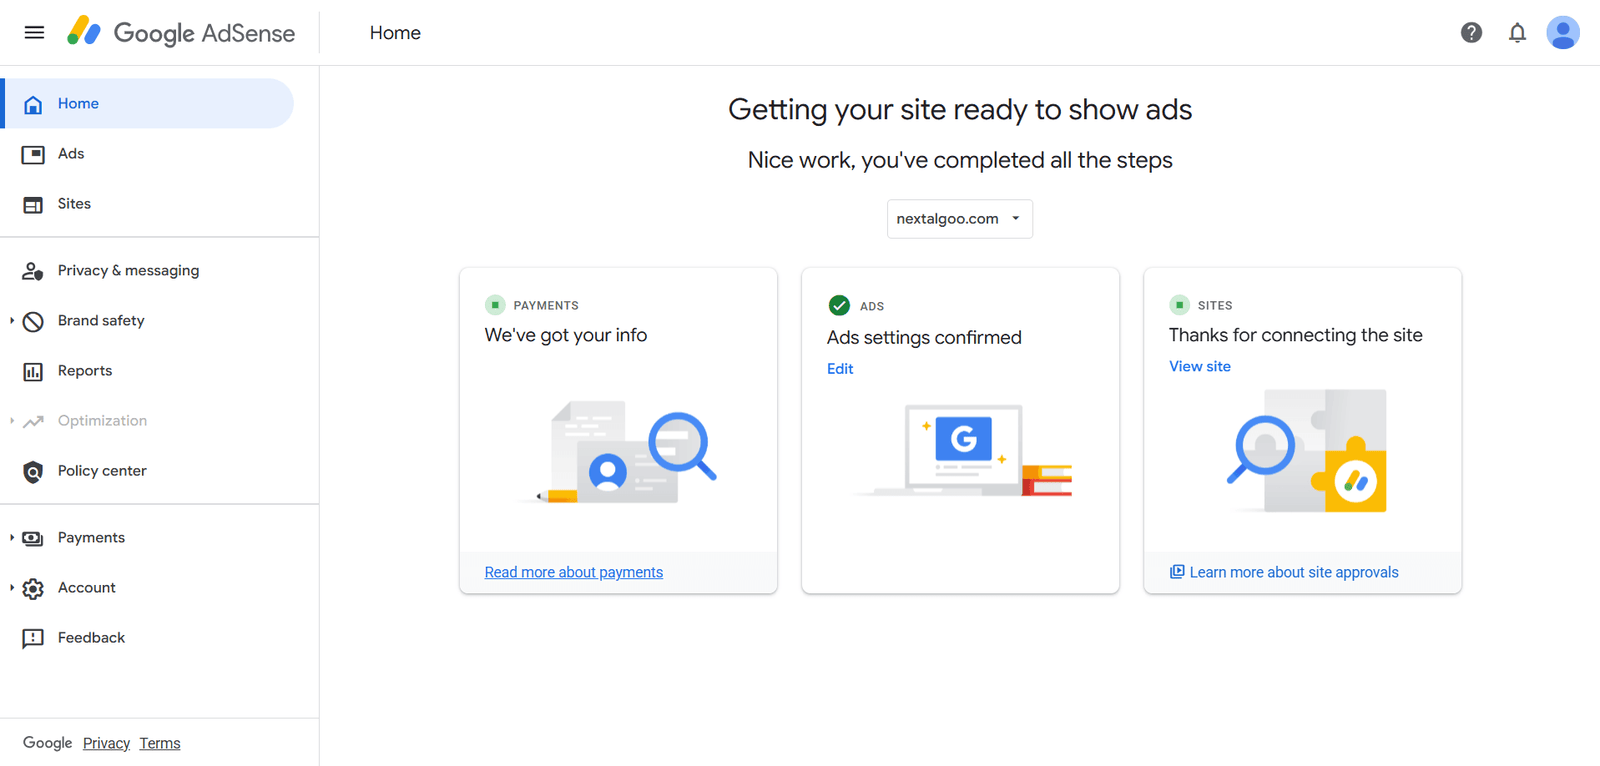Click Edit under Ads settings confirmed
Screen dimensions: 1600x766
pos(840,368)
